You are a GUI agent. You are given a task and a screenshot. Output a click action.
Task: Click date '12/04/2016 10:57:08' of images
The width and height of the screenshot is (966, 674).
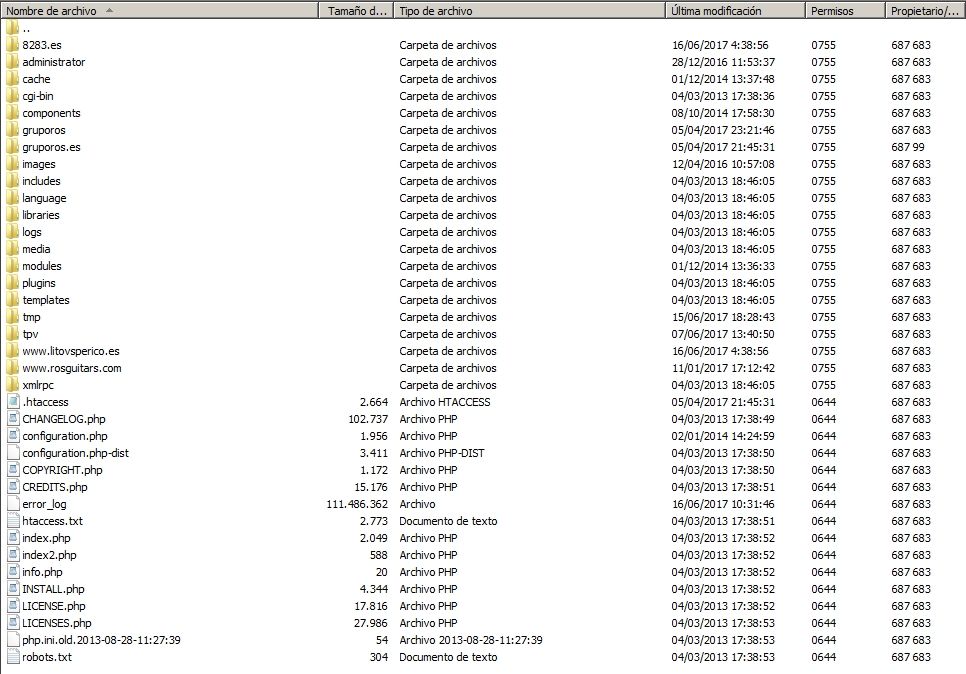coord(723,164)
